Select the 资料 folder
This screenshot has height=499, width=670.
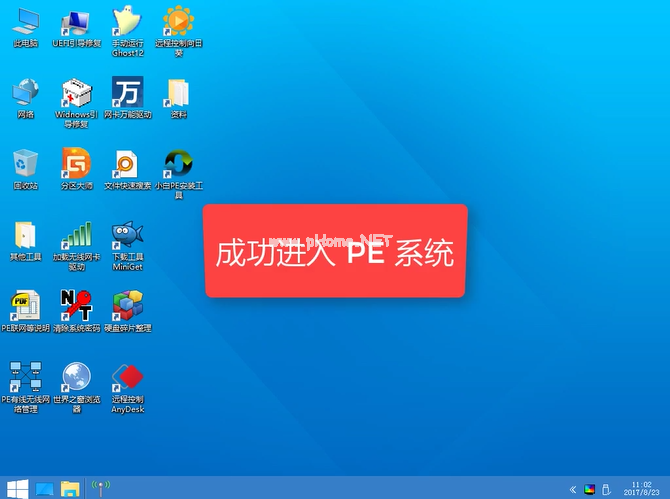pos(179,98)
